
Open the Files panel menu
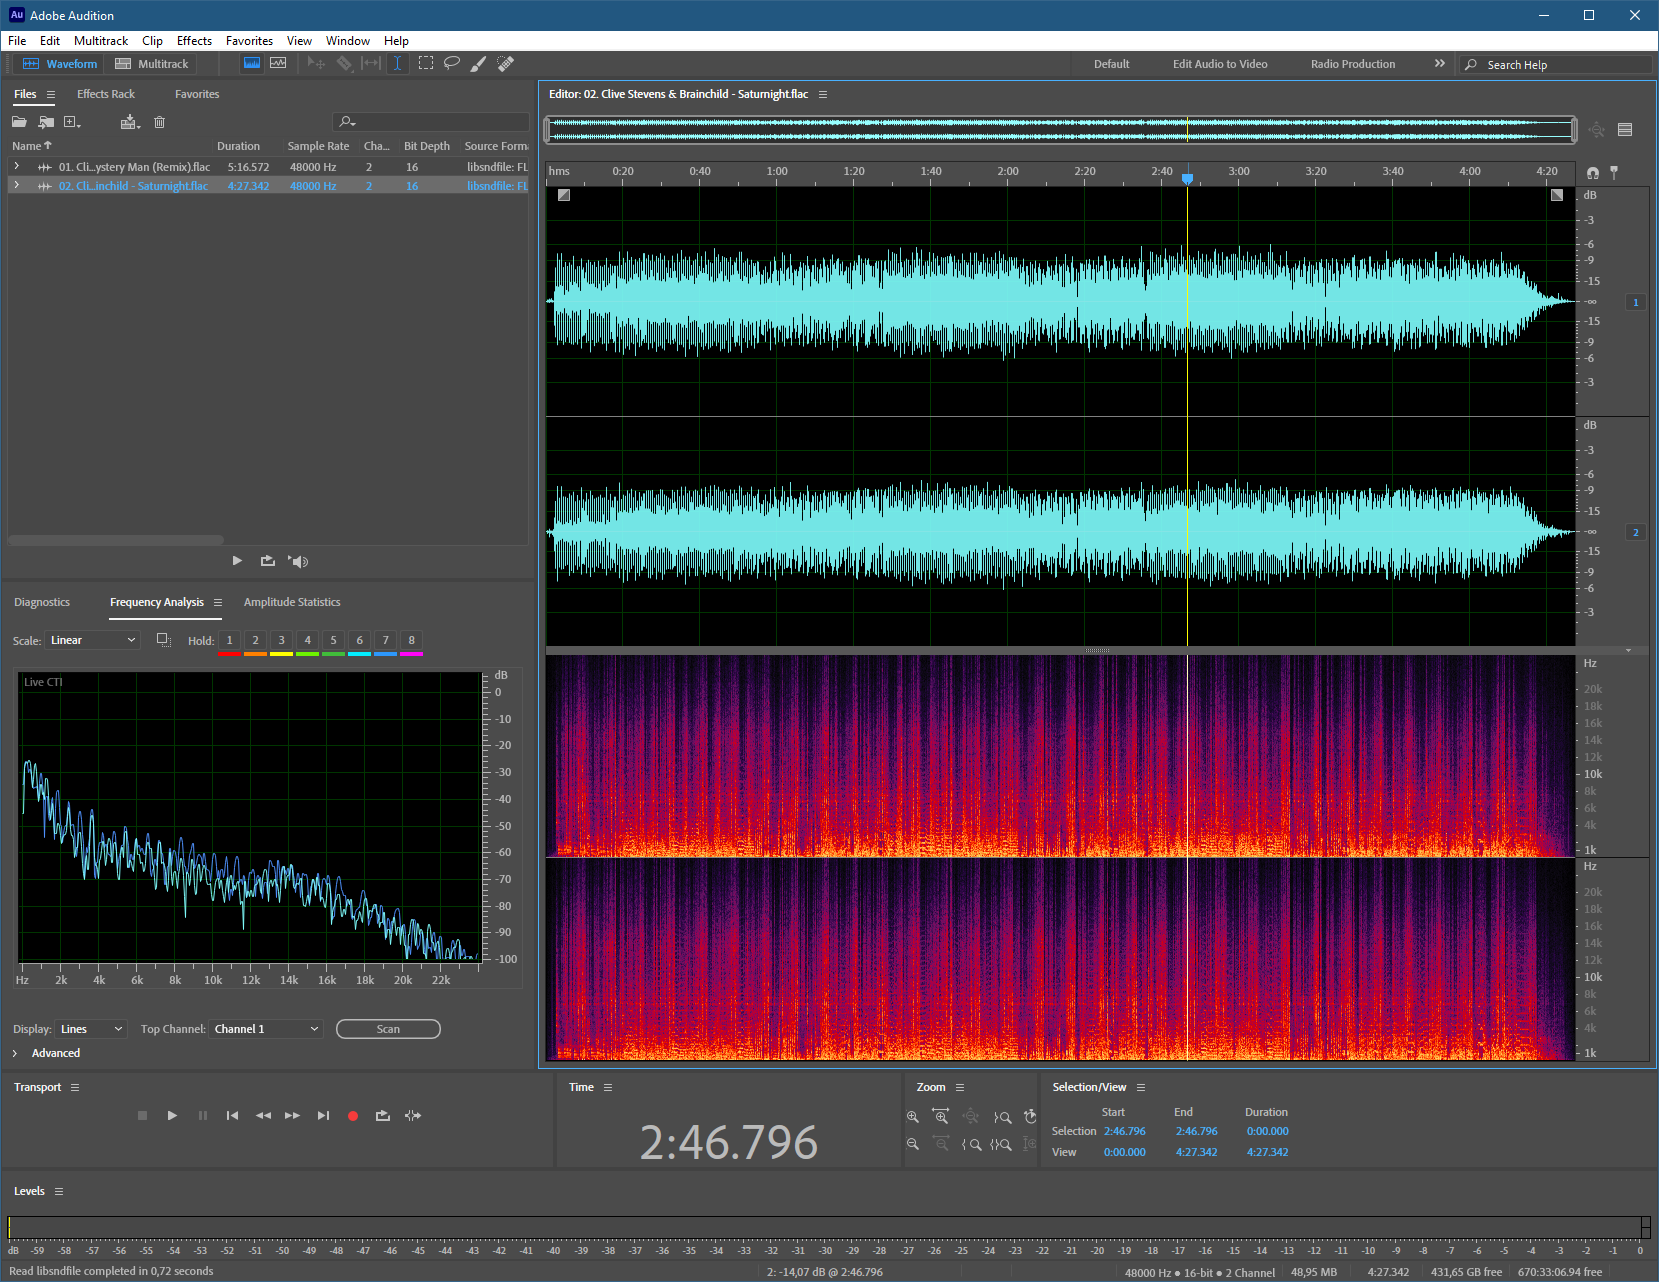(51, 94)
